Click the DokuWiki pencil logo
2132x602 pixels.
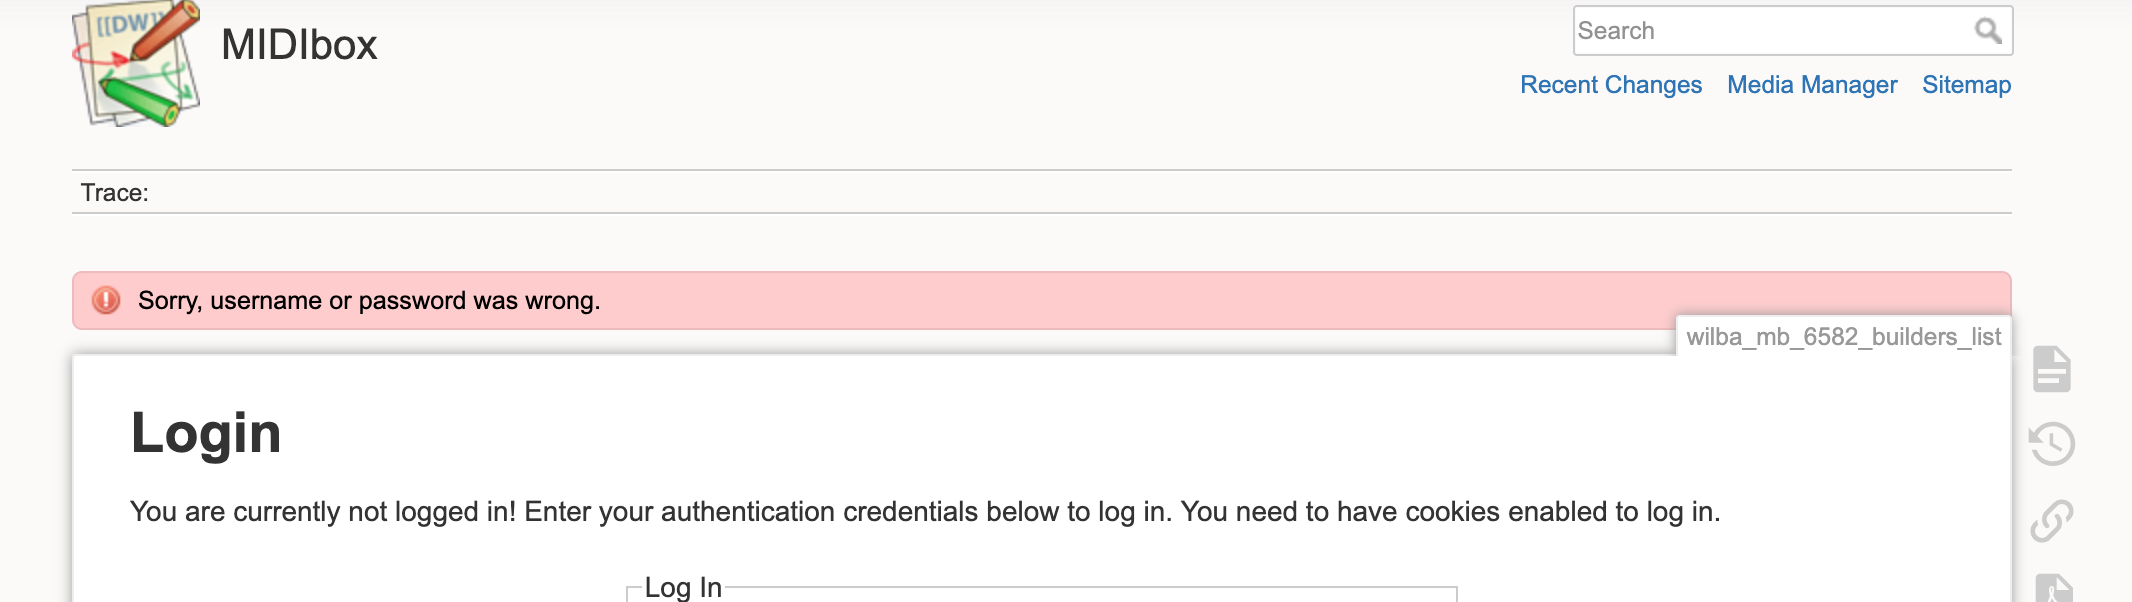click(137, 64)
